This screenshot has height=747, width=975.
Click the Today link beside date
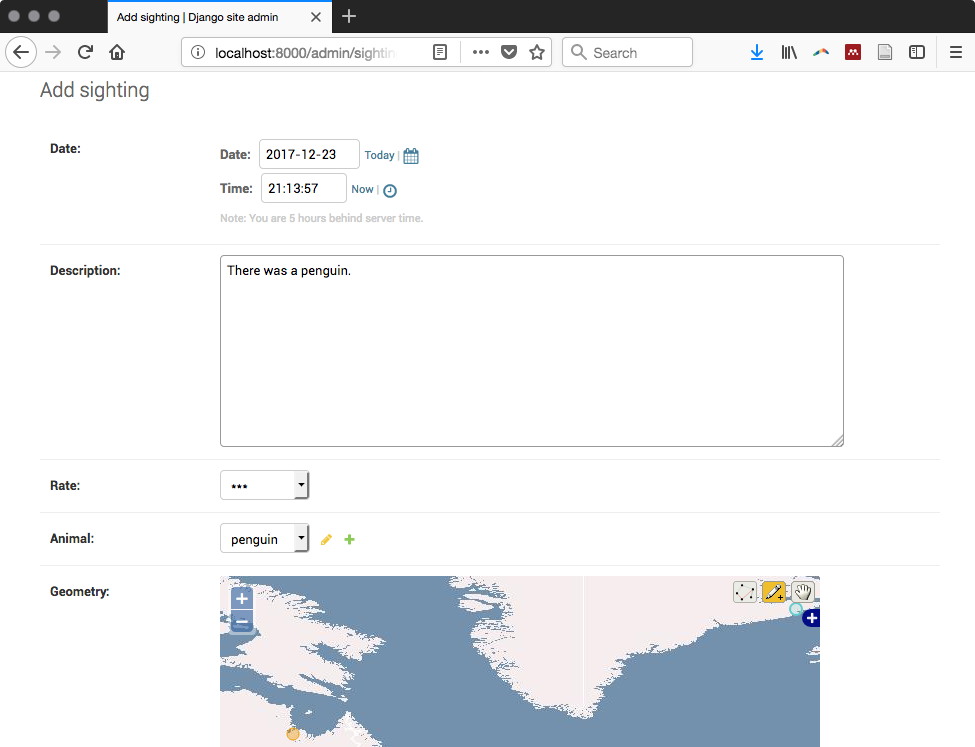[379, 156]
